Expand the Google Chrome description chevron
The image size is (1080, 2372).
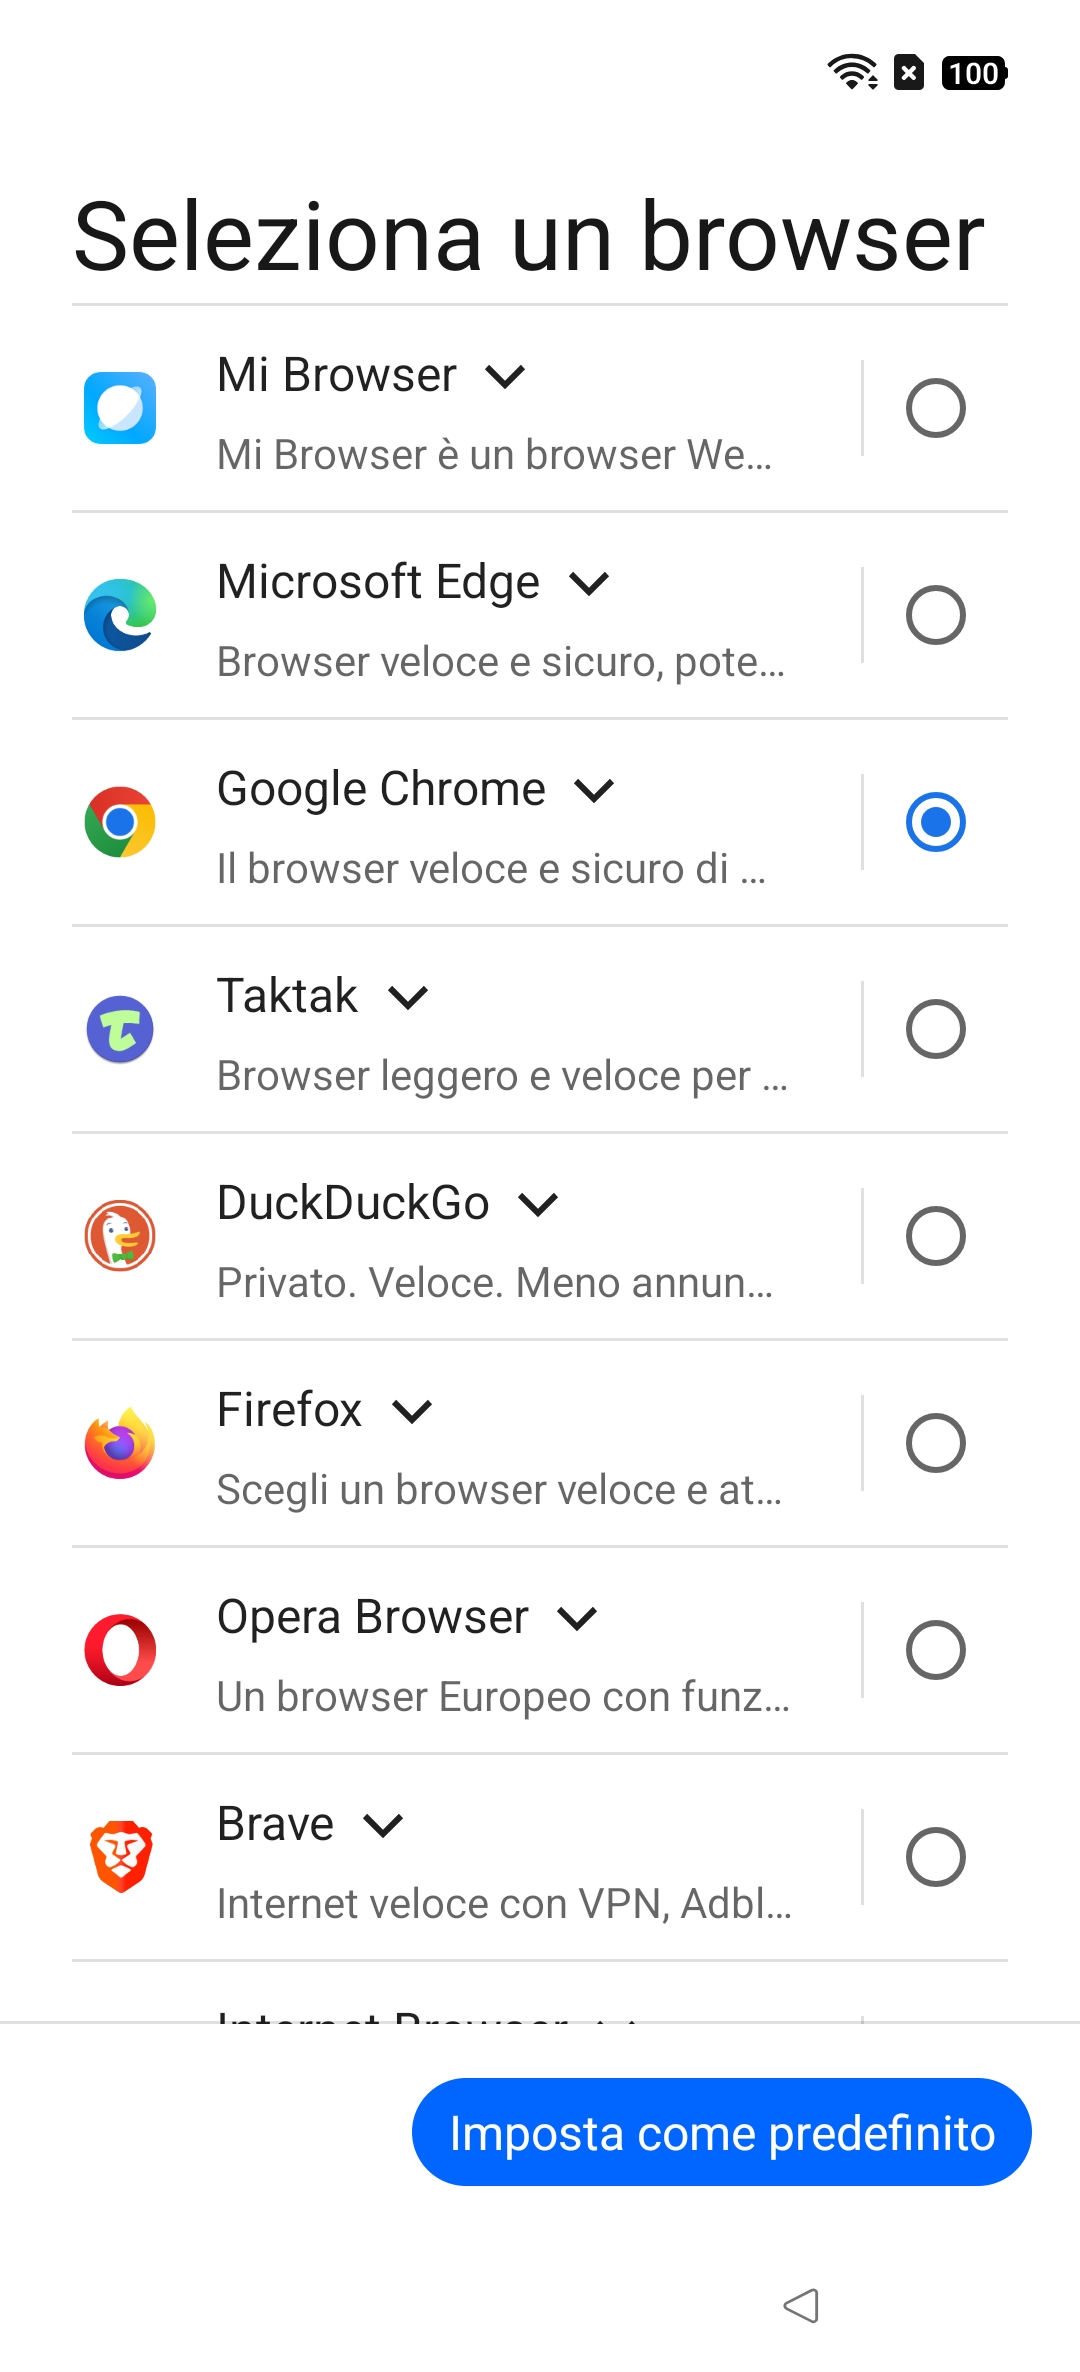(x=594, y=791)
